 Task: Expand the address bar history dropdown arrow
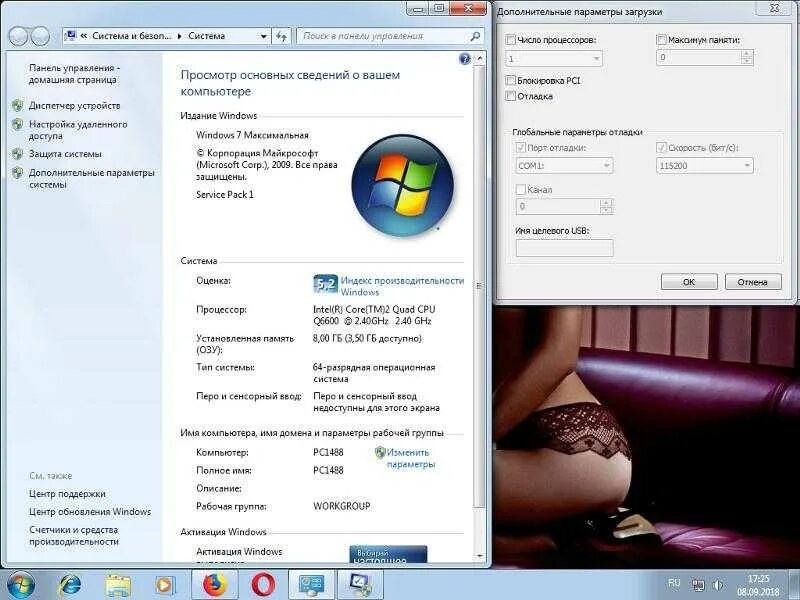[x=263, y=36]
